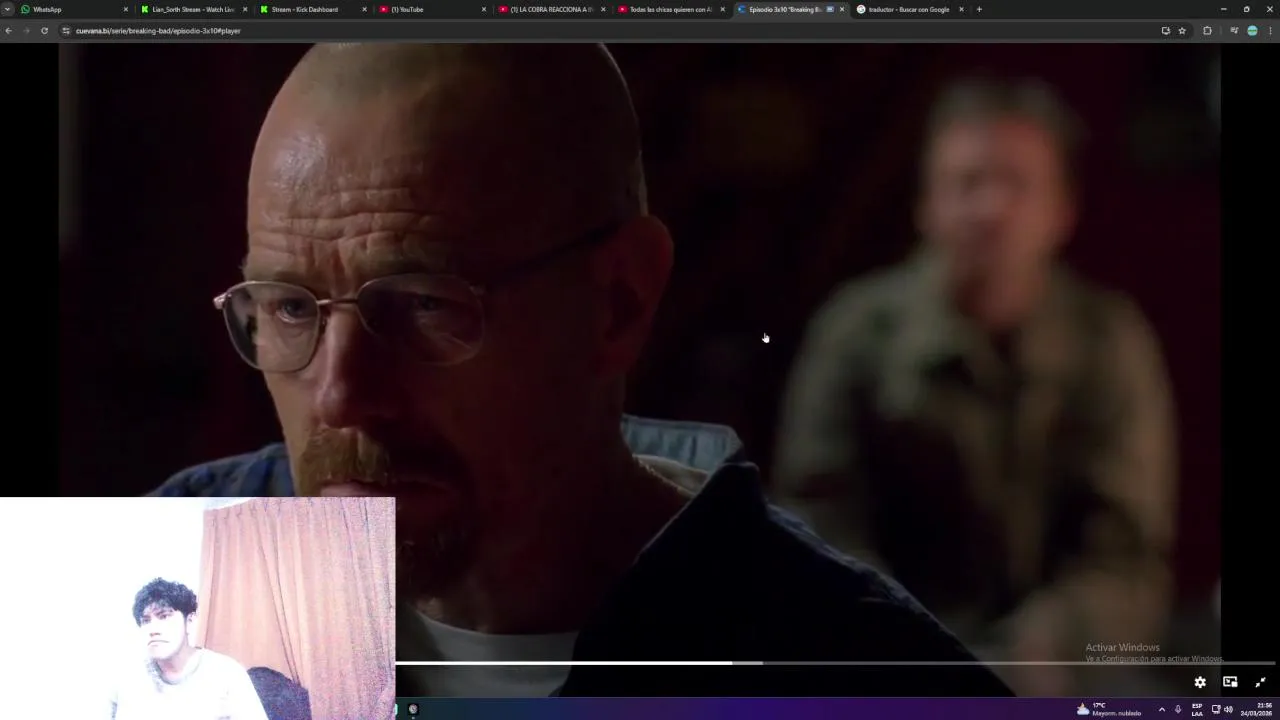Screen dimensions: 1280x720
Task: Go forward in browser history
Action: pos(26,31)
